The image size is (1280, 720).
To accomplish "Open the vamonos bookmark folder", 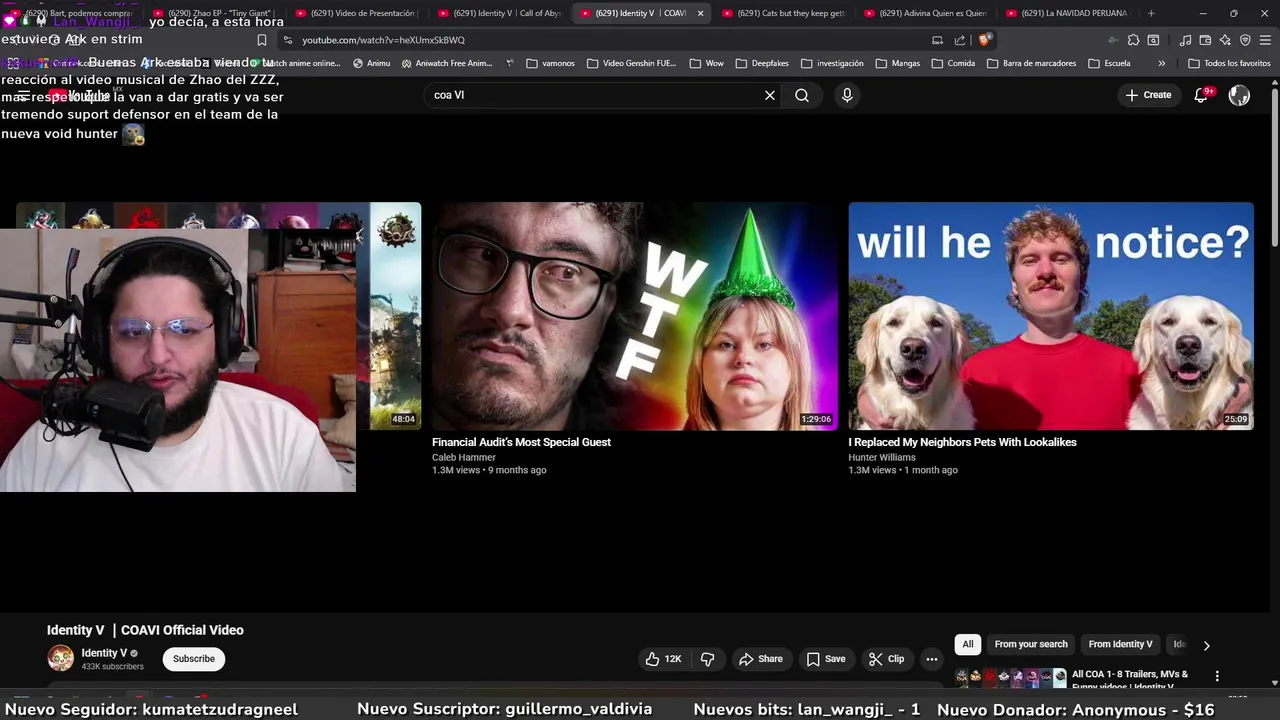I will tap(550, 63).
